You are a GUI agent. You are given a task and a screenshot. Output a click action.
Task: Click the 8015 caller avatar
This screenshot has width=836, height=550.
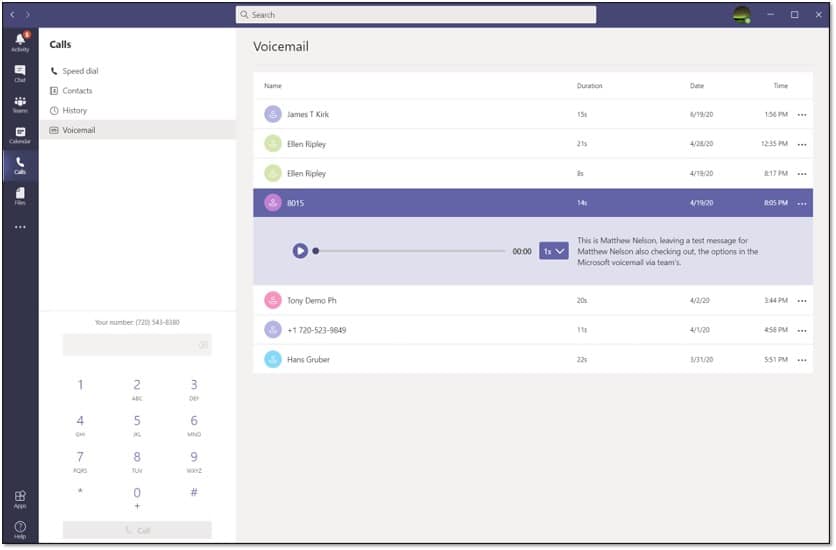(273, 203)
